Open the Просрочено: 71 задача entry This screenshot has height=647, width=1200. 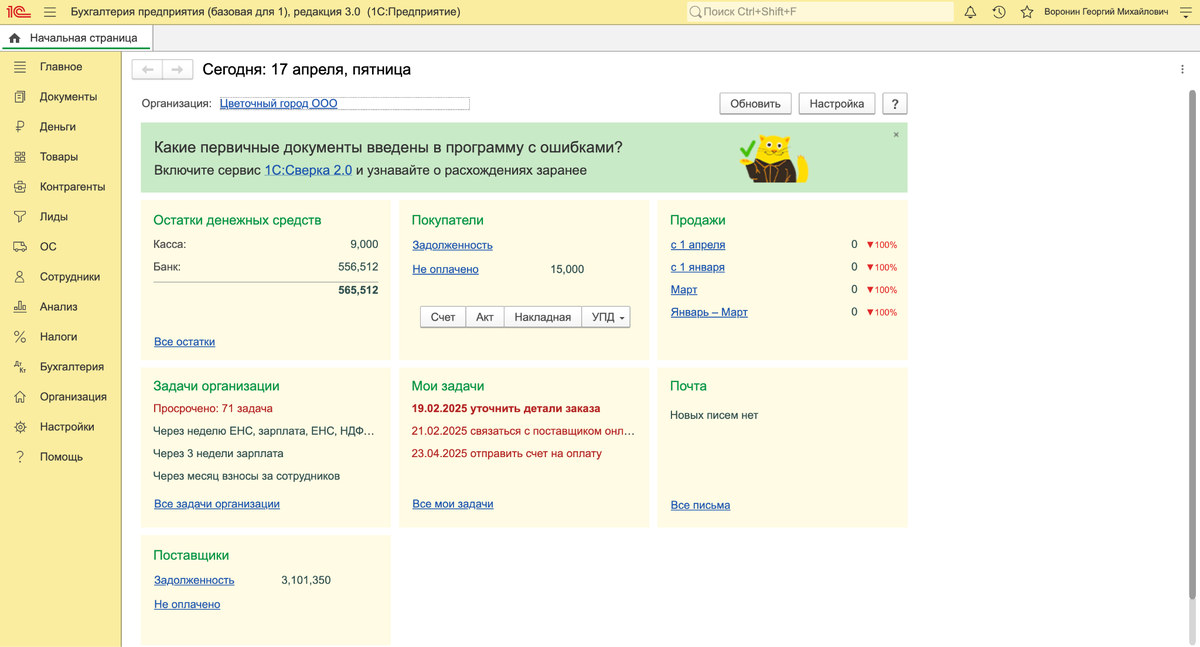213,408
